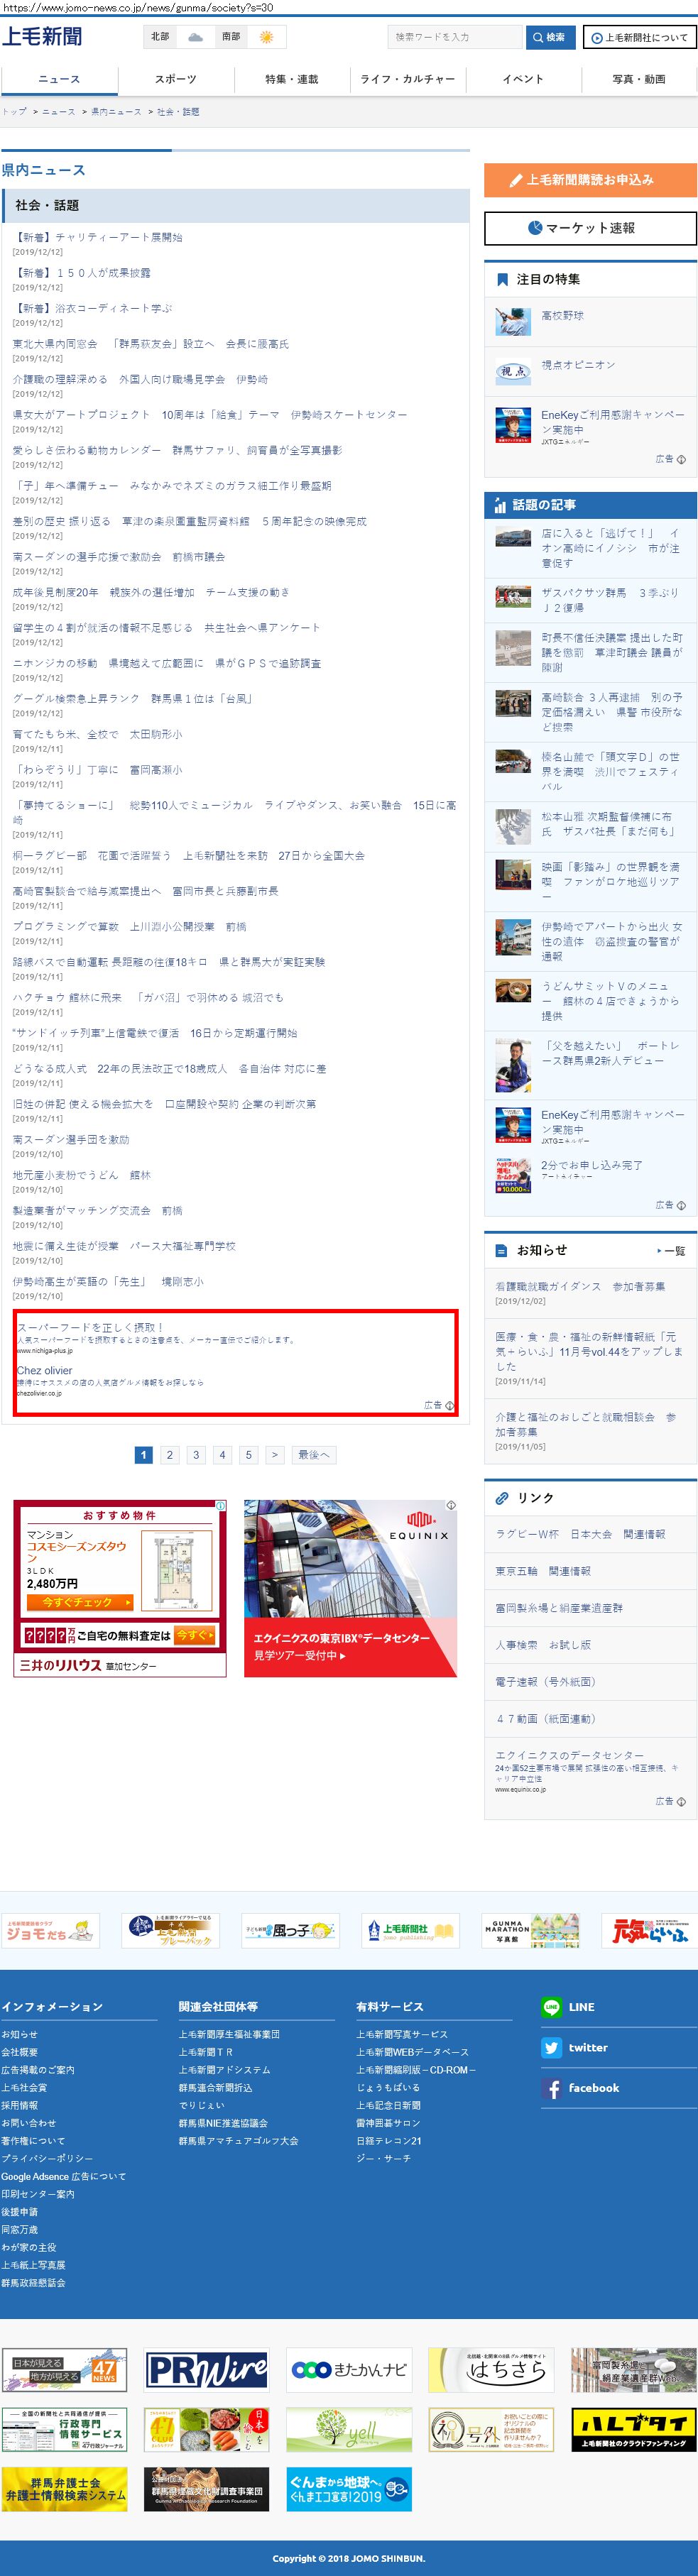698x2576 pixels.
Task: Open the ライフ・カルチャー navigation tab
Action: pyautogui.click(x=407, y=79)
